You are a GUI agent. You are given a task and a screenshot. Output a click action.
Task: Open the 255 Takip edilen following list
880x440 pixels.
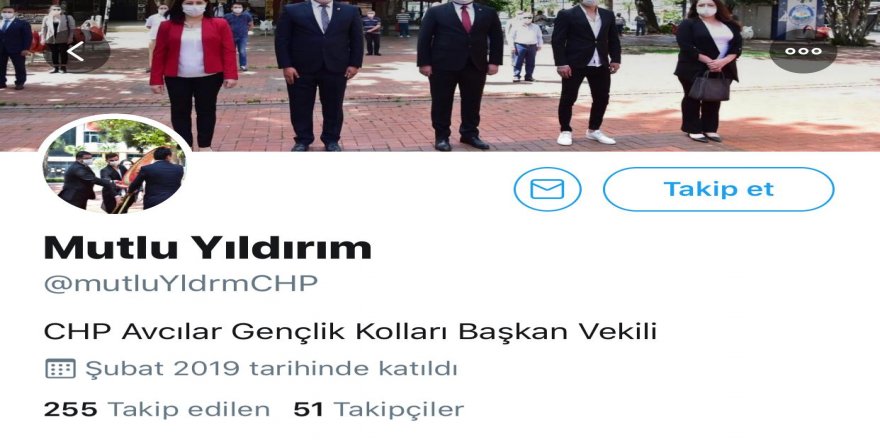(157, 409)
